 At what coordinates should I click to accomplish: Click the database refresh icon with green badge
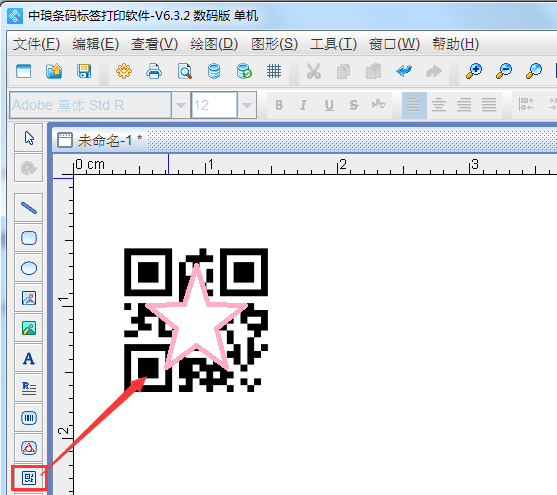244,71
